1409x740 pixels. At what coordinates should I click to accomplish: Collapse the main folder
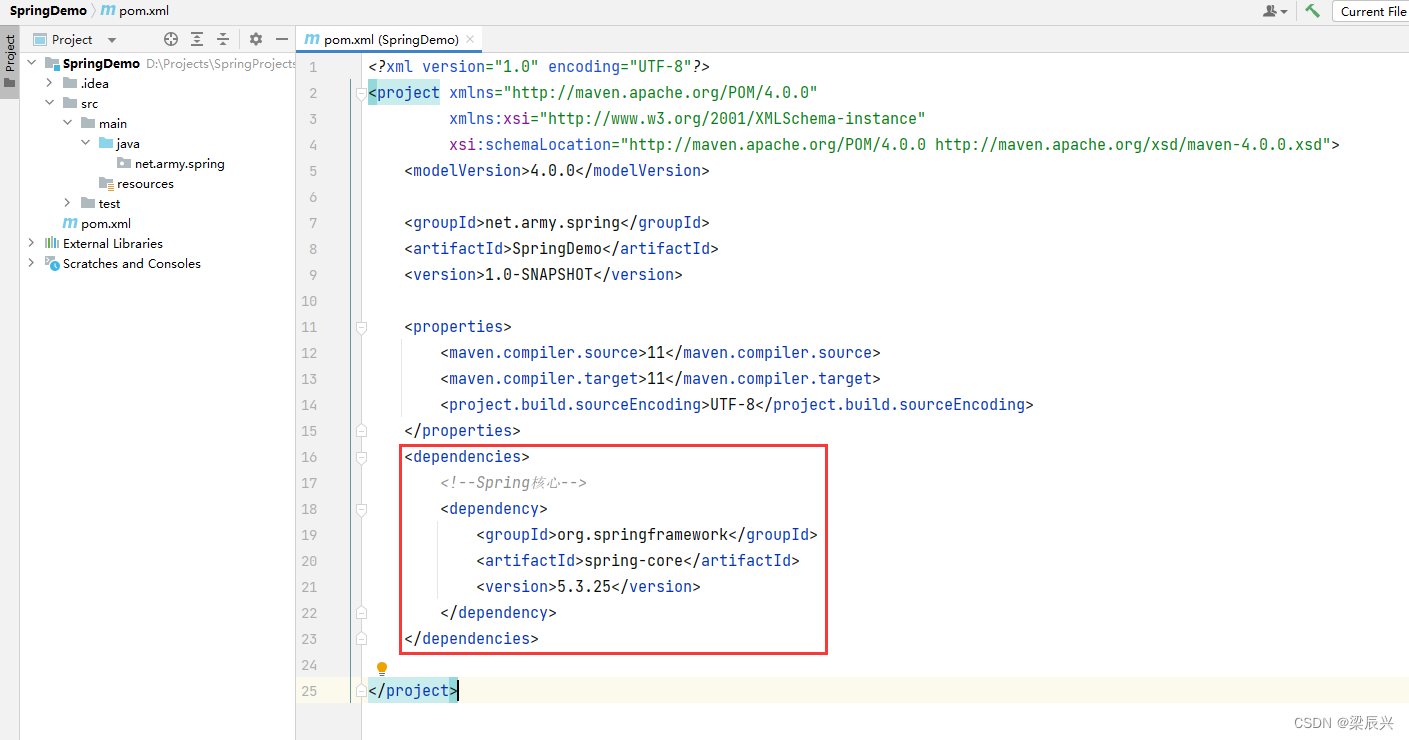67,123
